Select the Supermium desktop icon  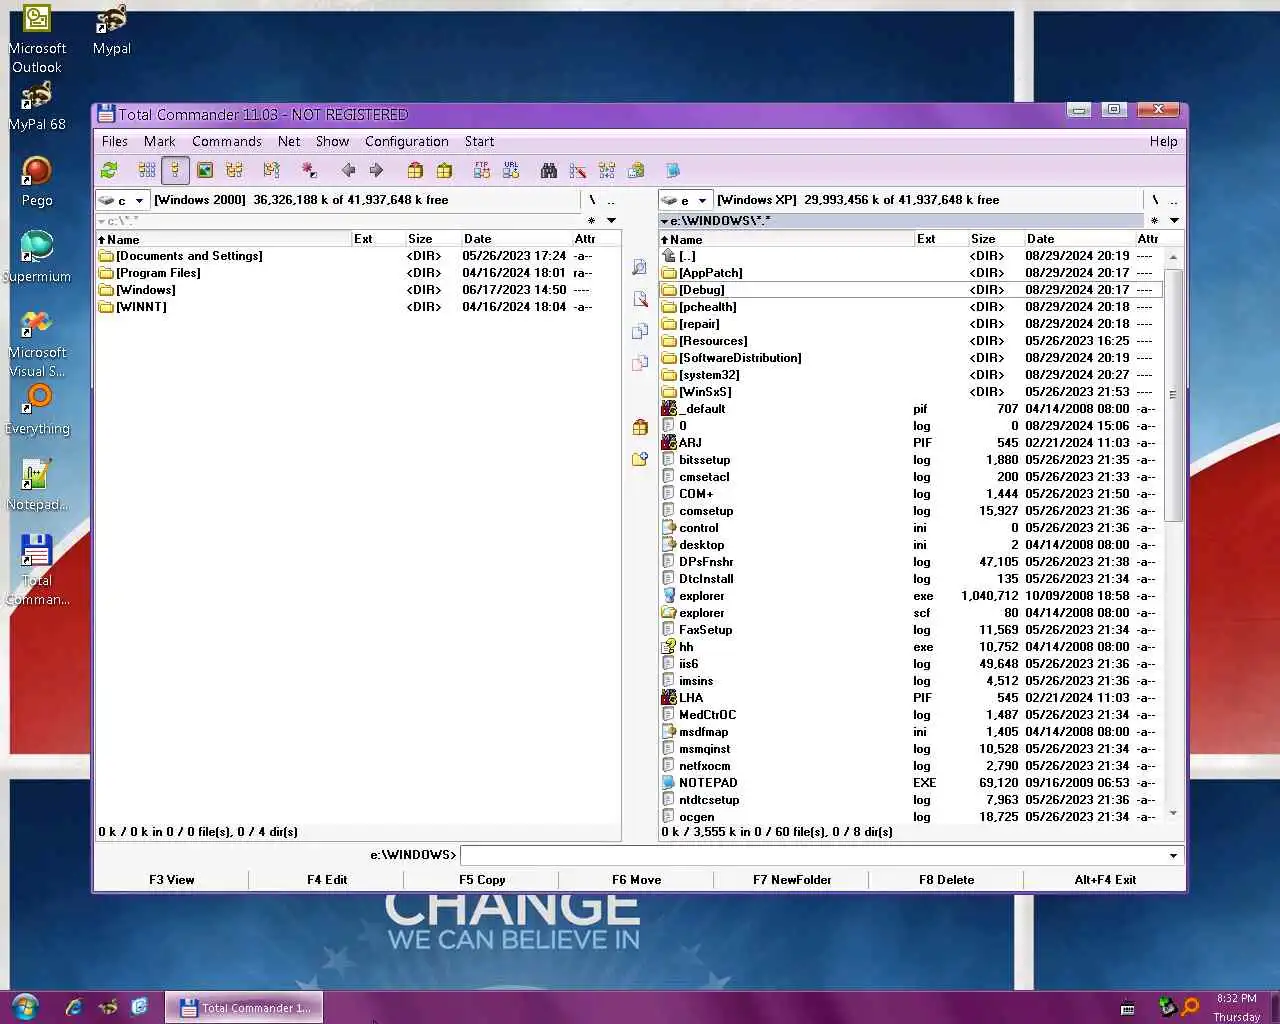pos(37,257)
